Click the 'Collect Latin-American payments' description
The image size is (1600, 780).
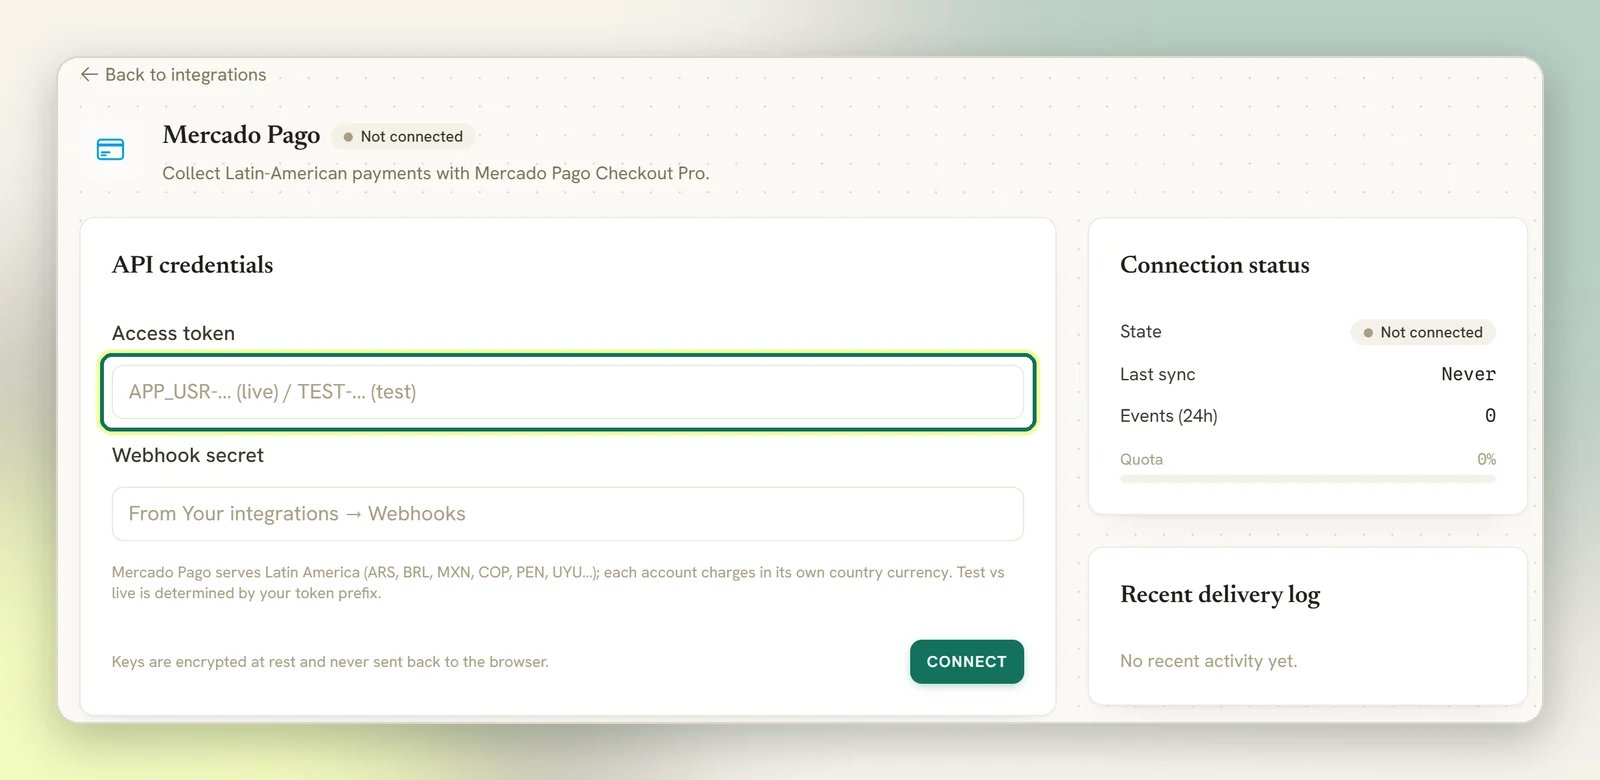click(436, 173)
